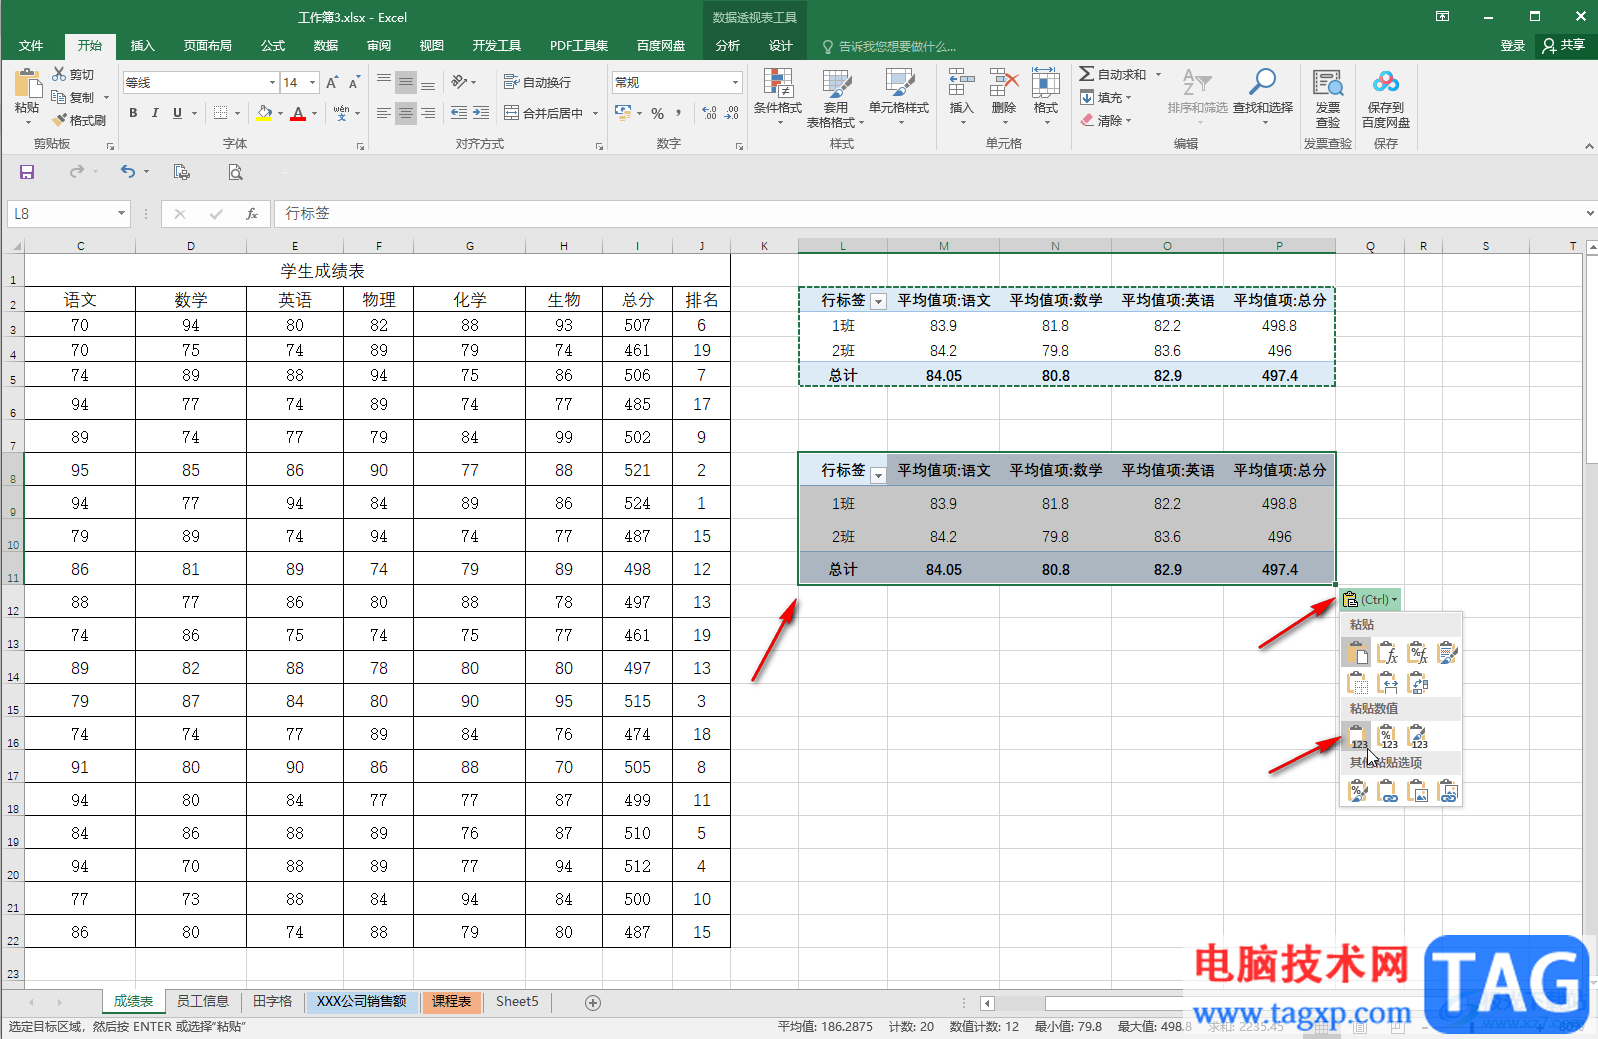Click the 登录 sign-in button
Viewport: 1598px width, 1039px height.
click(1512, 46)
